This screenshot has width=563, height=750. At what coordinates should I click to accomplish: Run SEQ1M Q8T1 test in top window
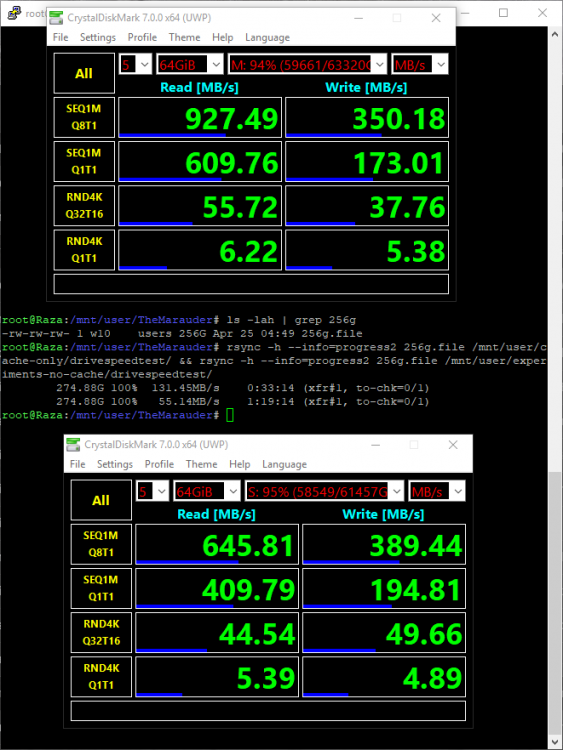(x=84, y=117)
